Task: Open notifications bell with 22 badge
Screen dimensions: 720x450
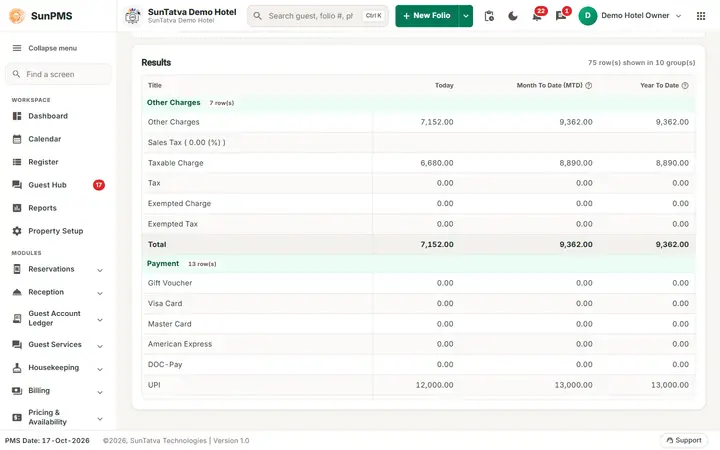Action: tap(537, 16)
